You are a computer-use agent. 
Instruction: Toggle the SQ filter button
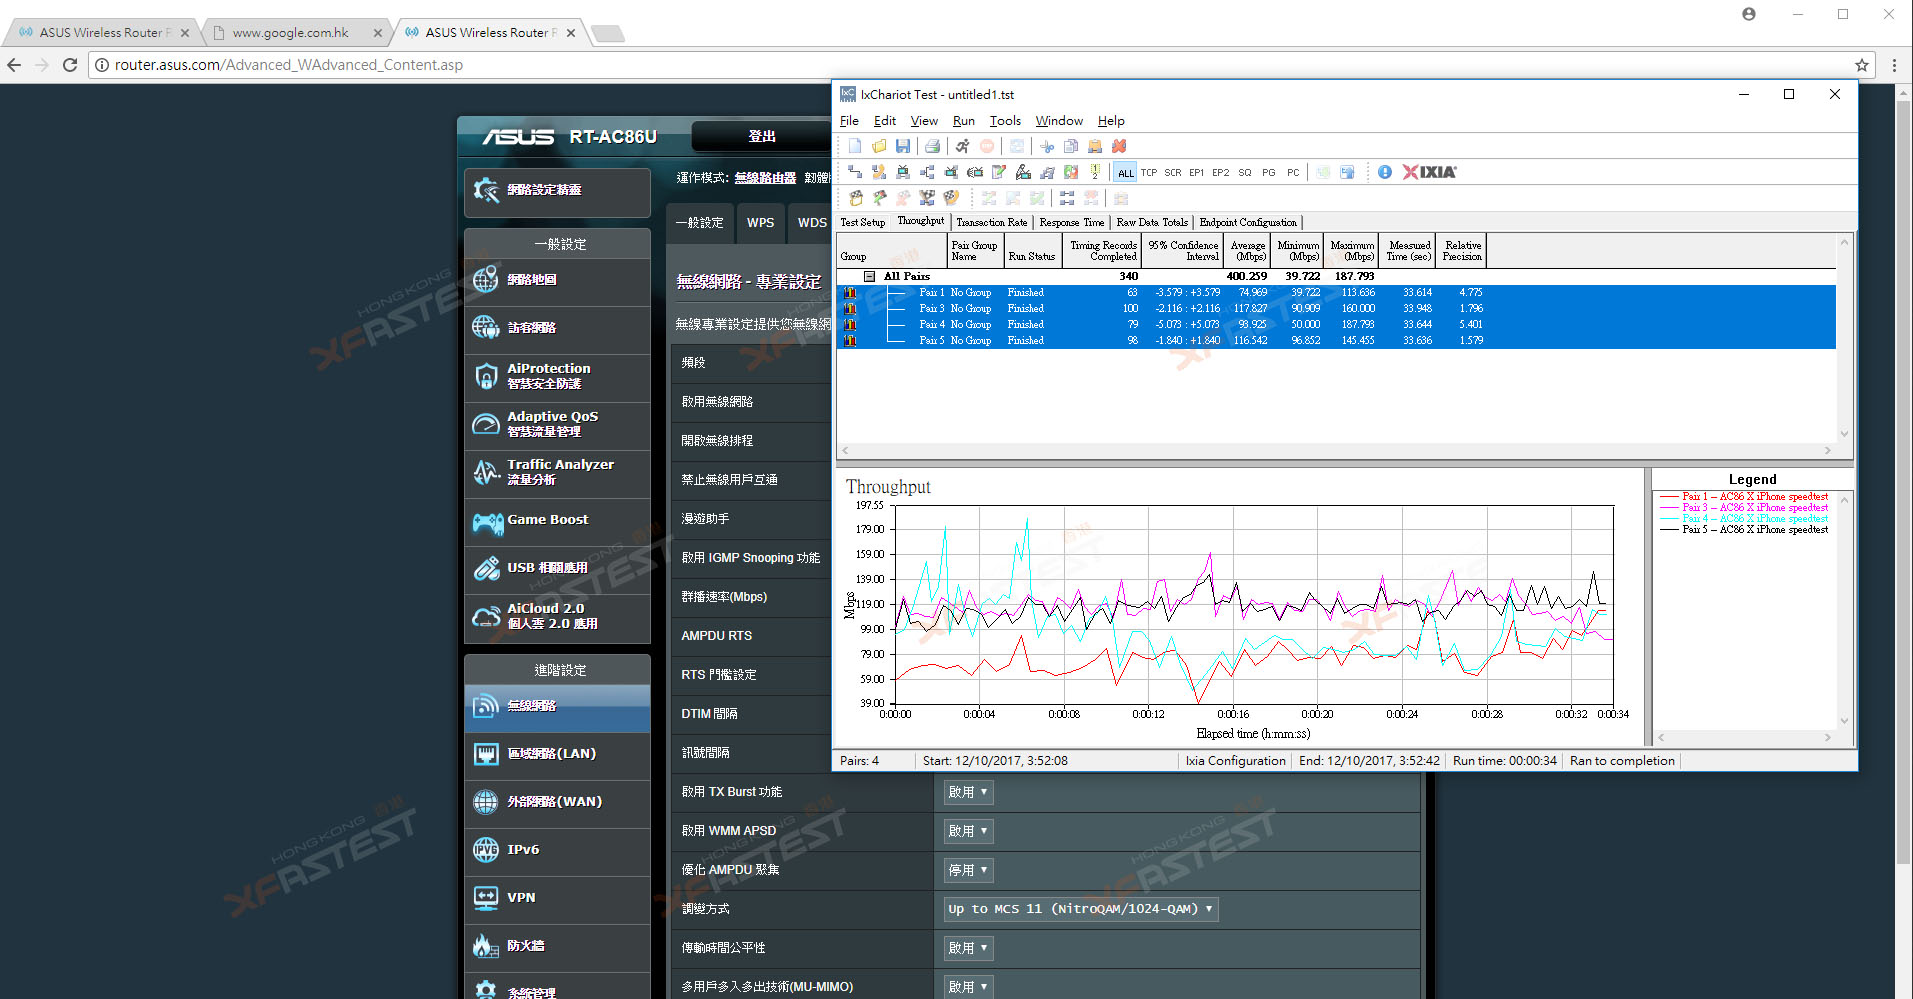[x=1245, y=172]
